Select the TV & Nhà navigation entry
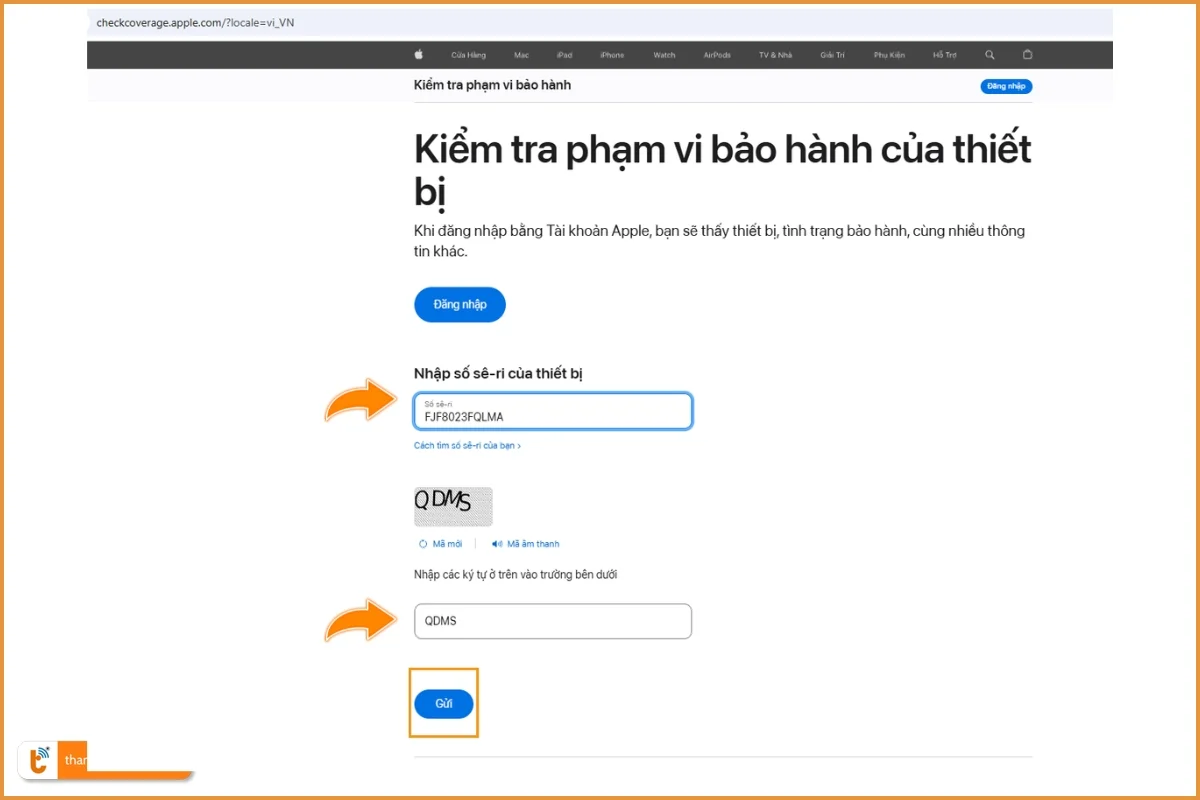This screenshot has width=1200, height=800. pyautogui.click(x=774, y=55)
